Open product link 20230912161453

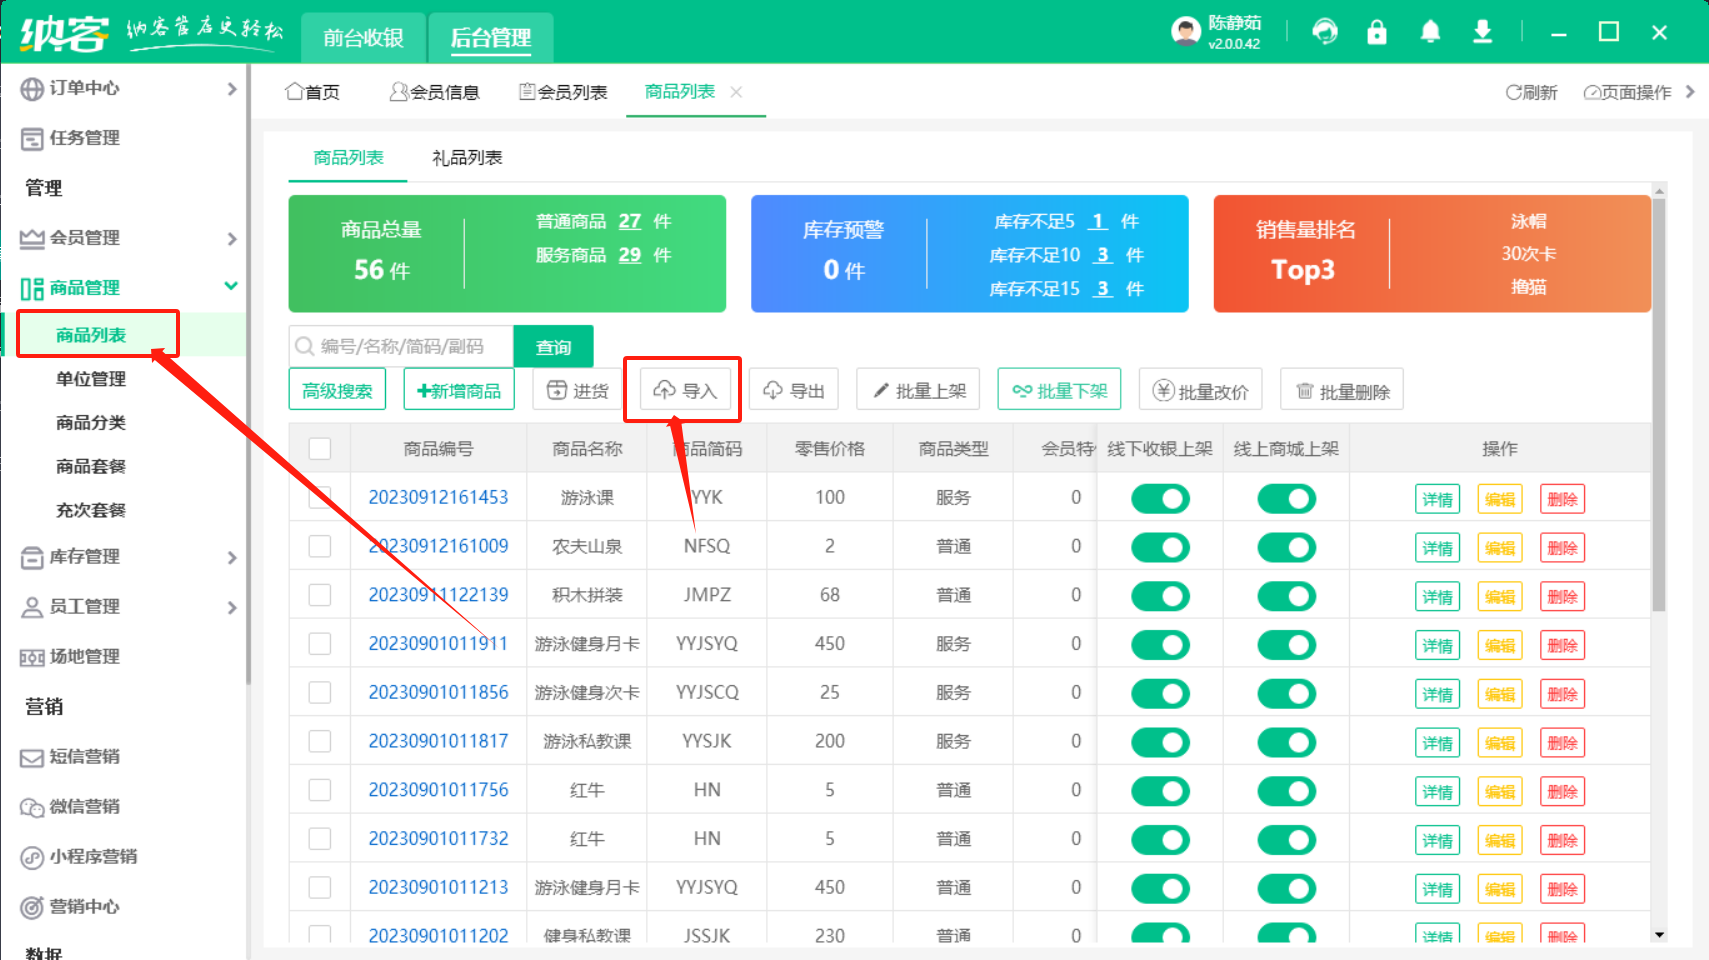pyautogui.click(x=438, y=497)
